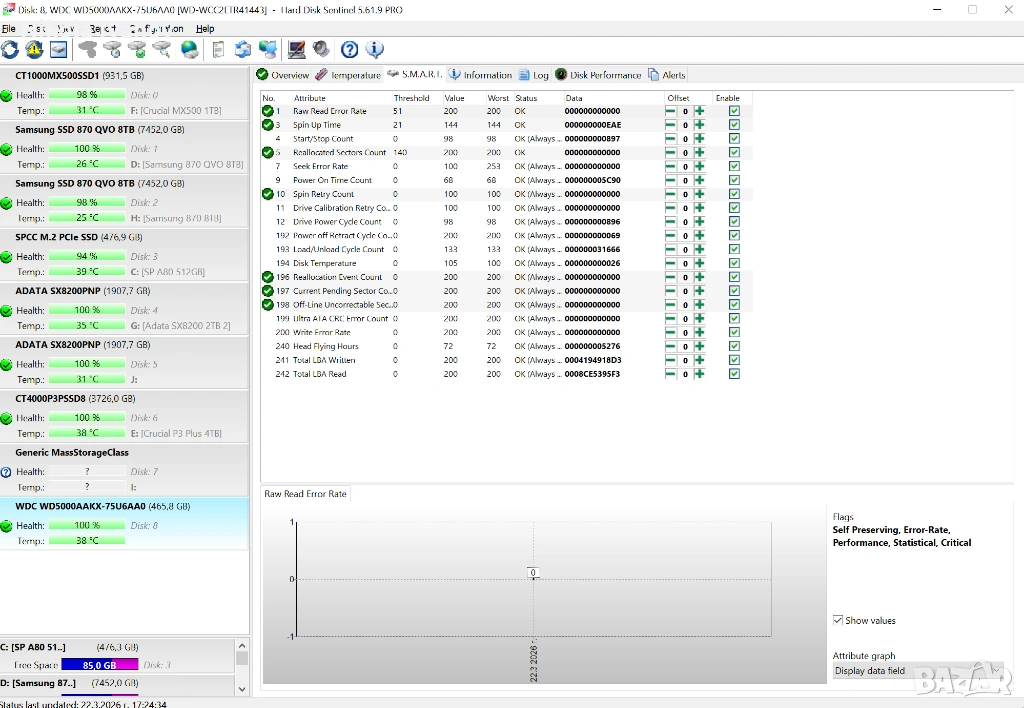Toggle Enable checkbox for Total LBA Read
Viewport: 1024px width, 708px height.
(734, 374)
